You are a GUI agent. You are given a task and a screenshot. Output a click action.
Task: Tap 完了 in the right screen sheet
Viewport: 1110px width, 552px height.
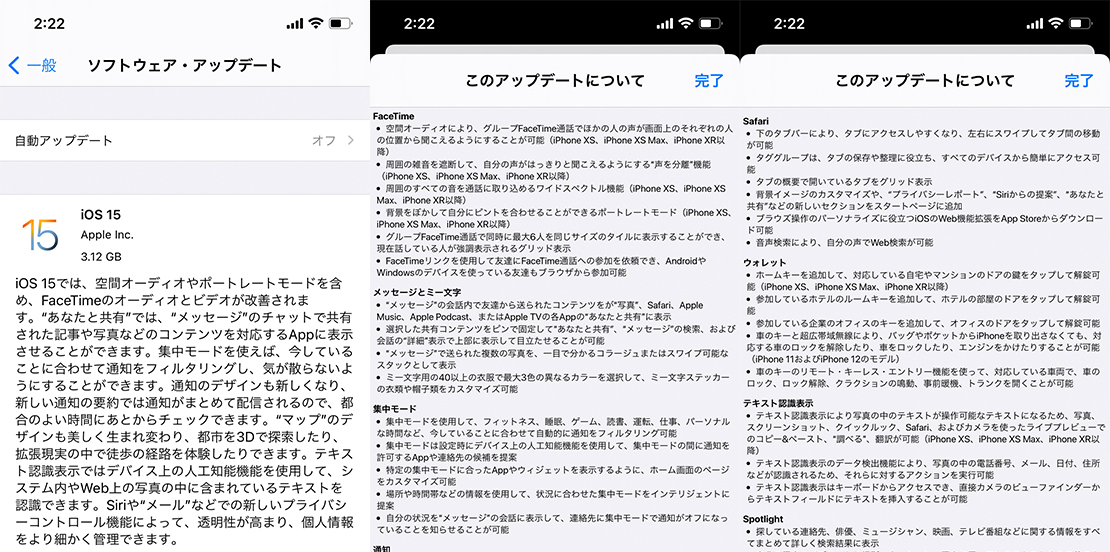1079,81
